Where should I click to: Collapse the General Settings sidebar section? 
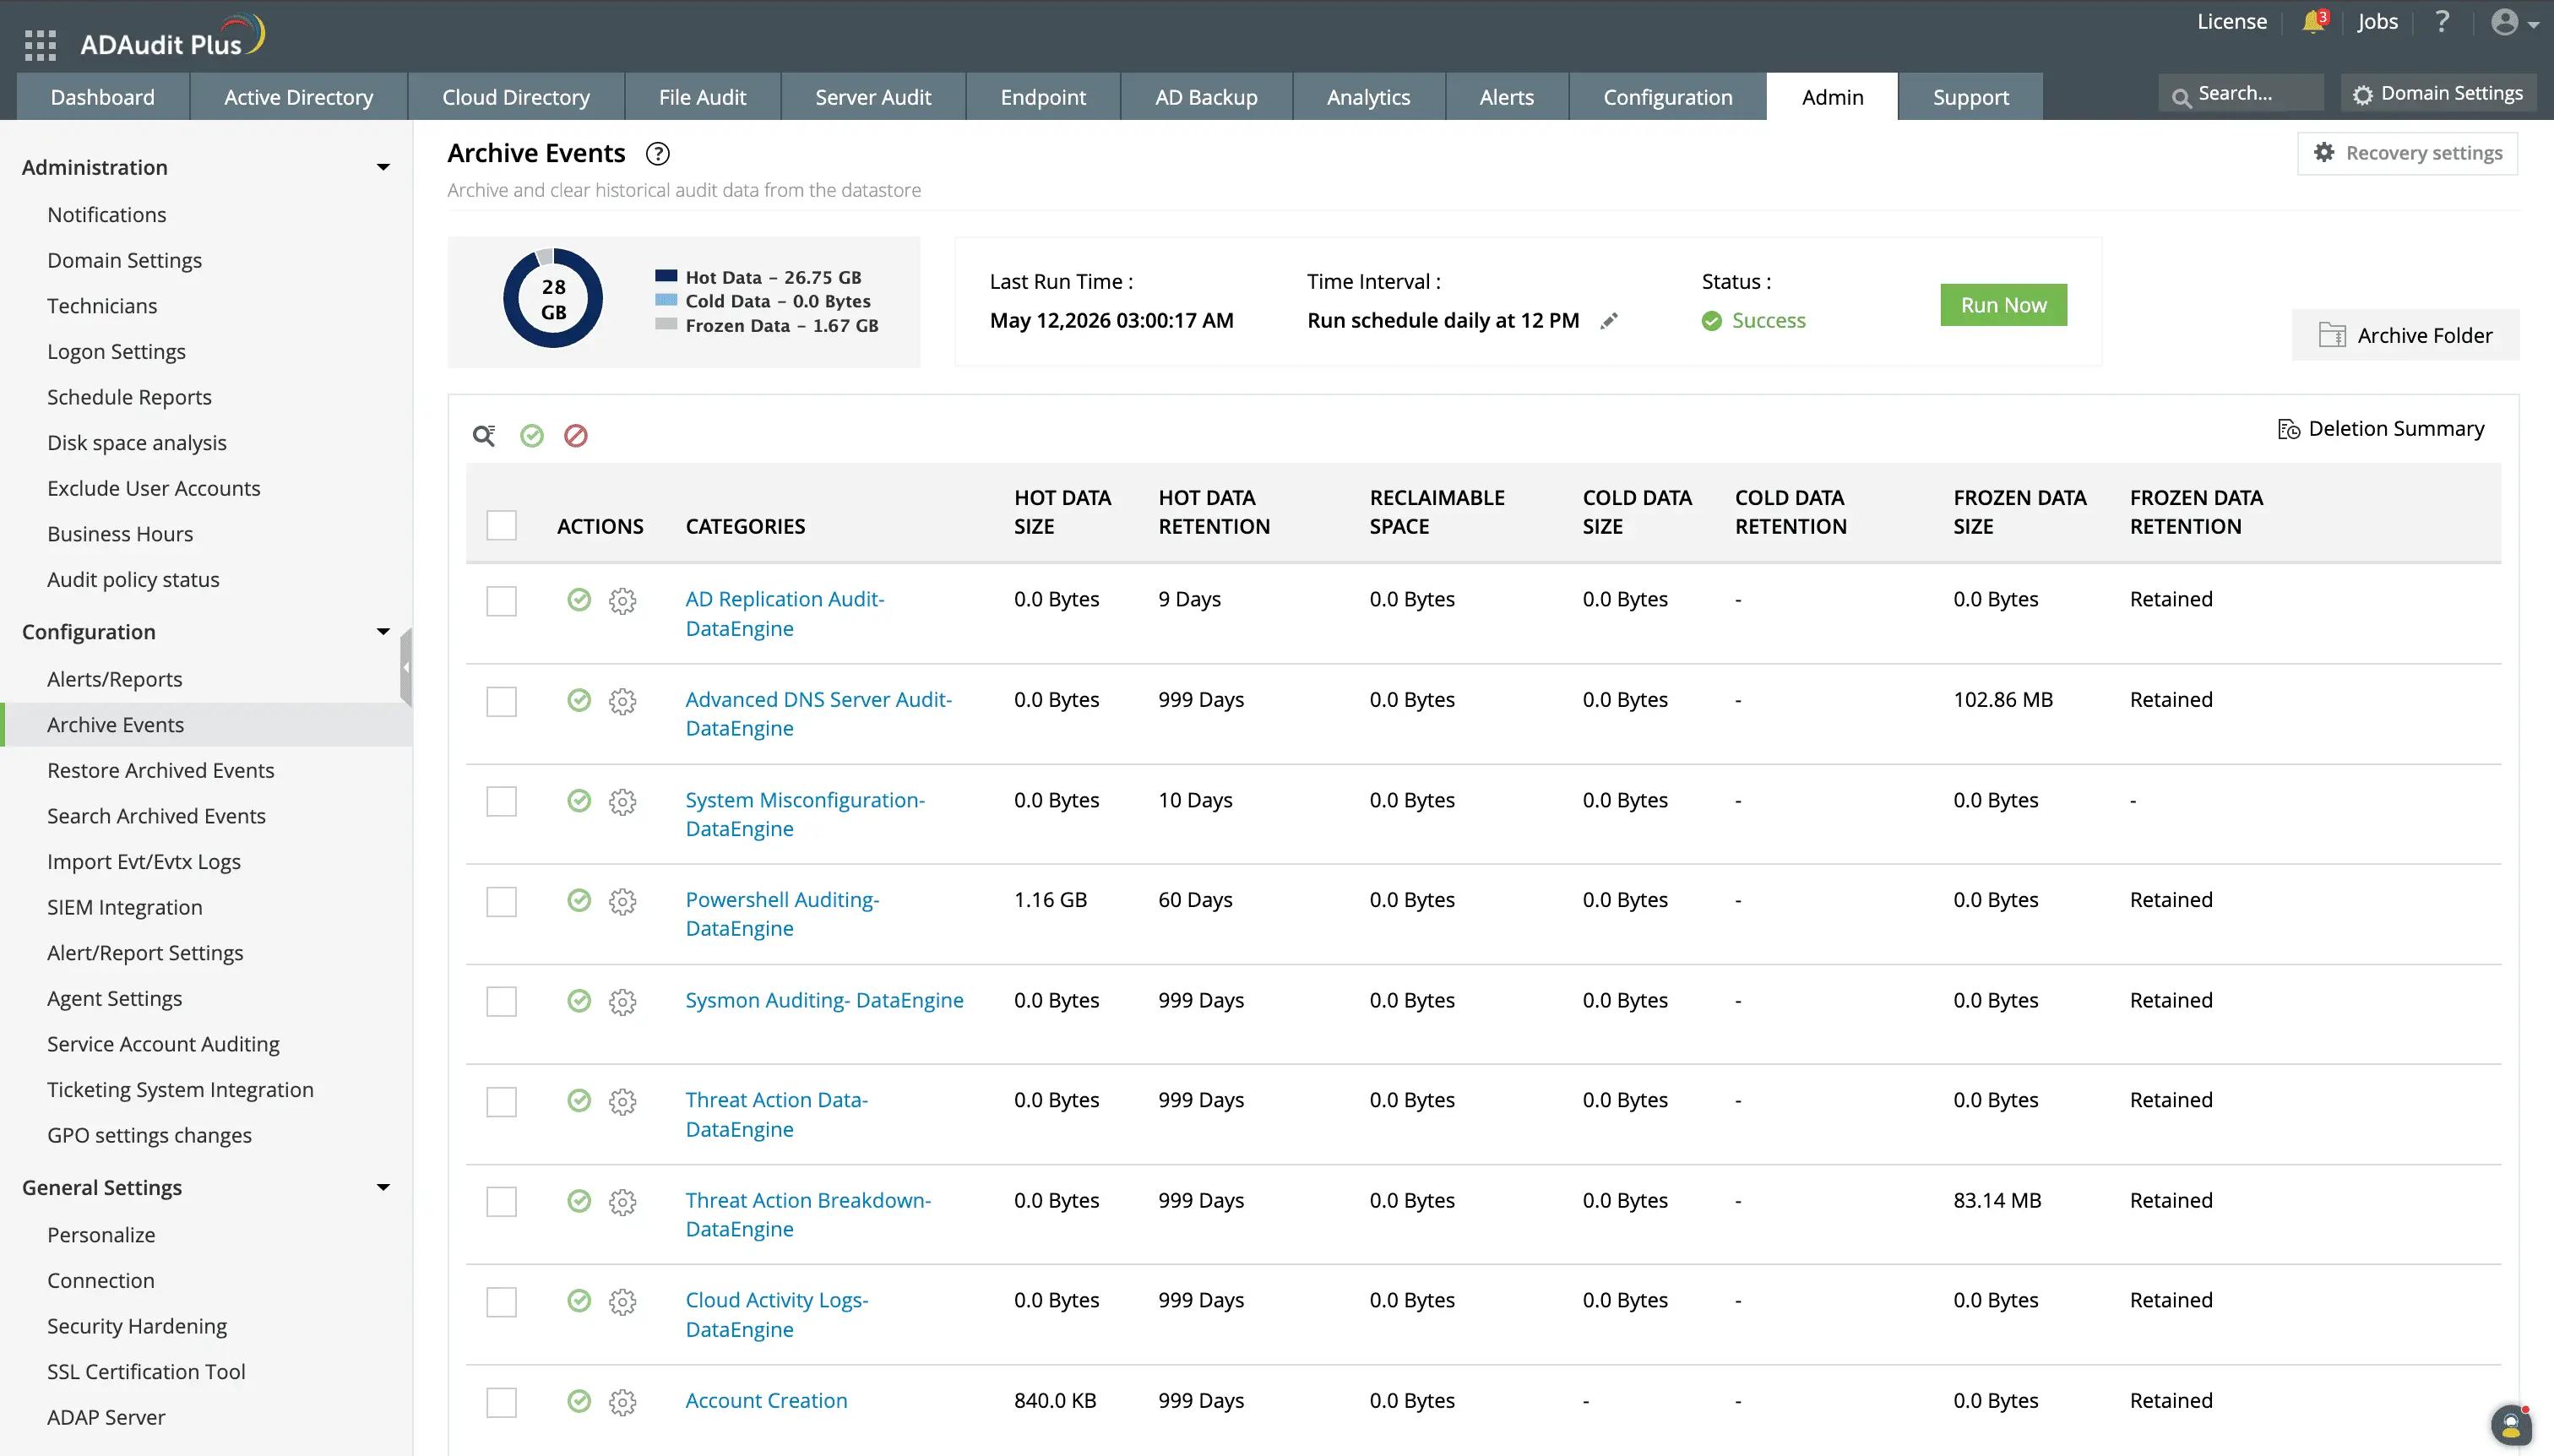point(383,1188)
